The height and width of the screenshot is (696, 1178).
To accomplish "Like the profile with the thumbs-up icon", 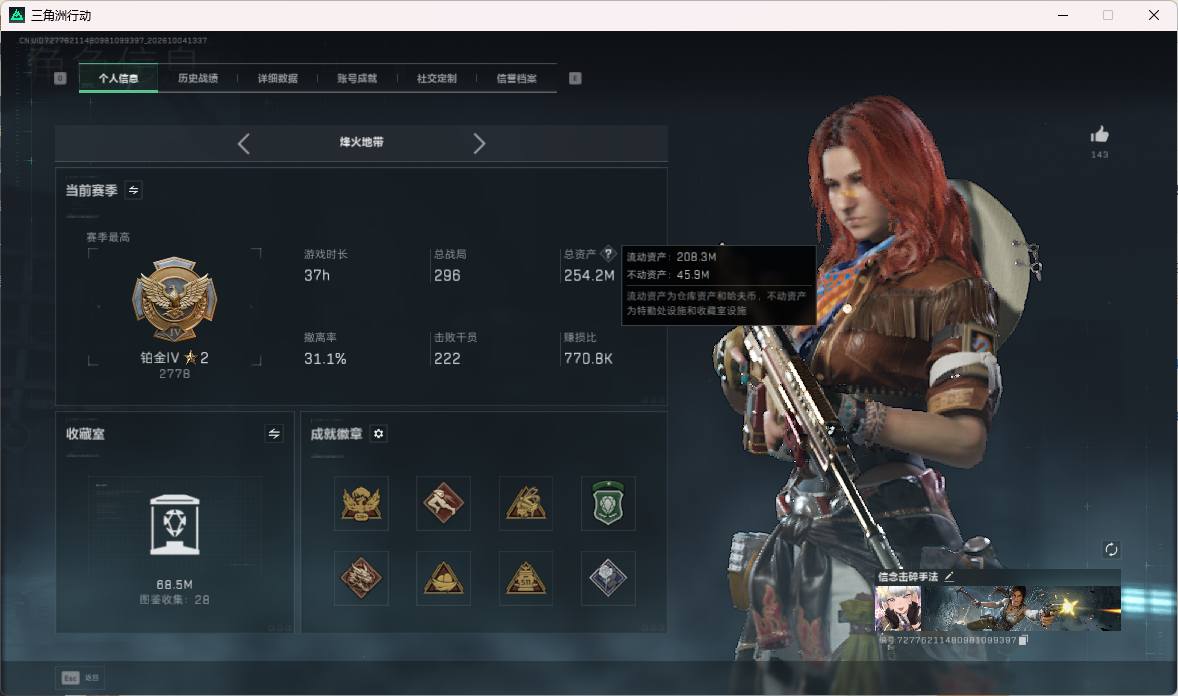I will coord(1099,135).
